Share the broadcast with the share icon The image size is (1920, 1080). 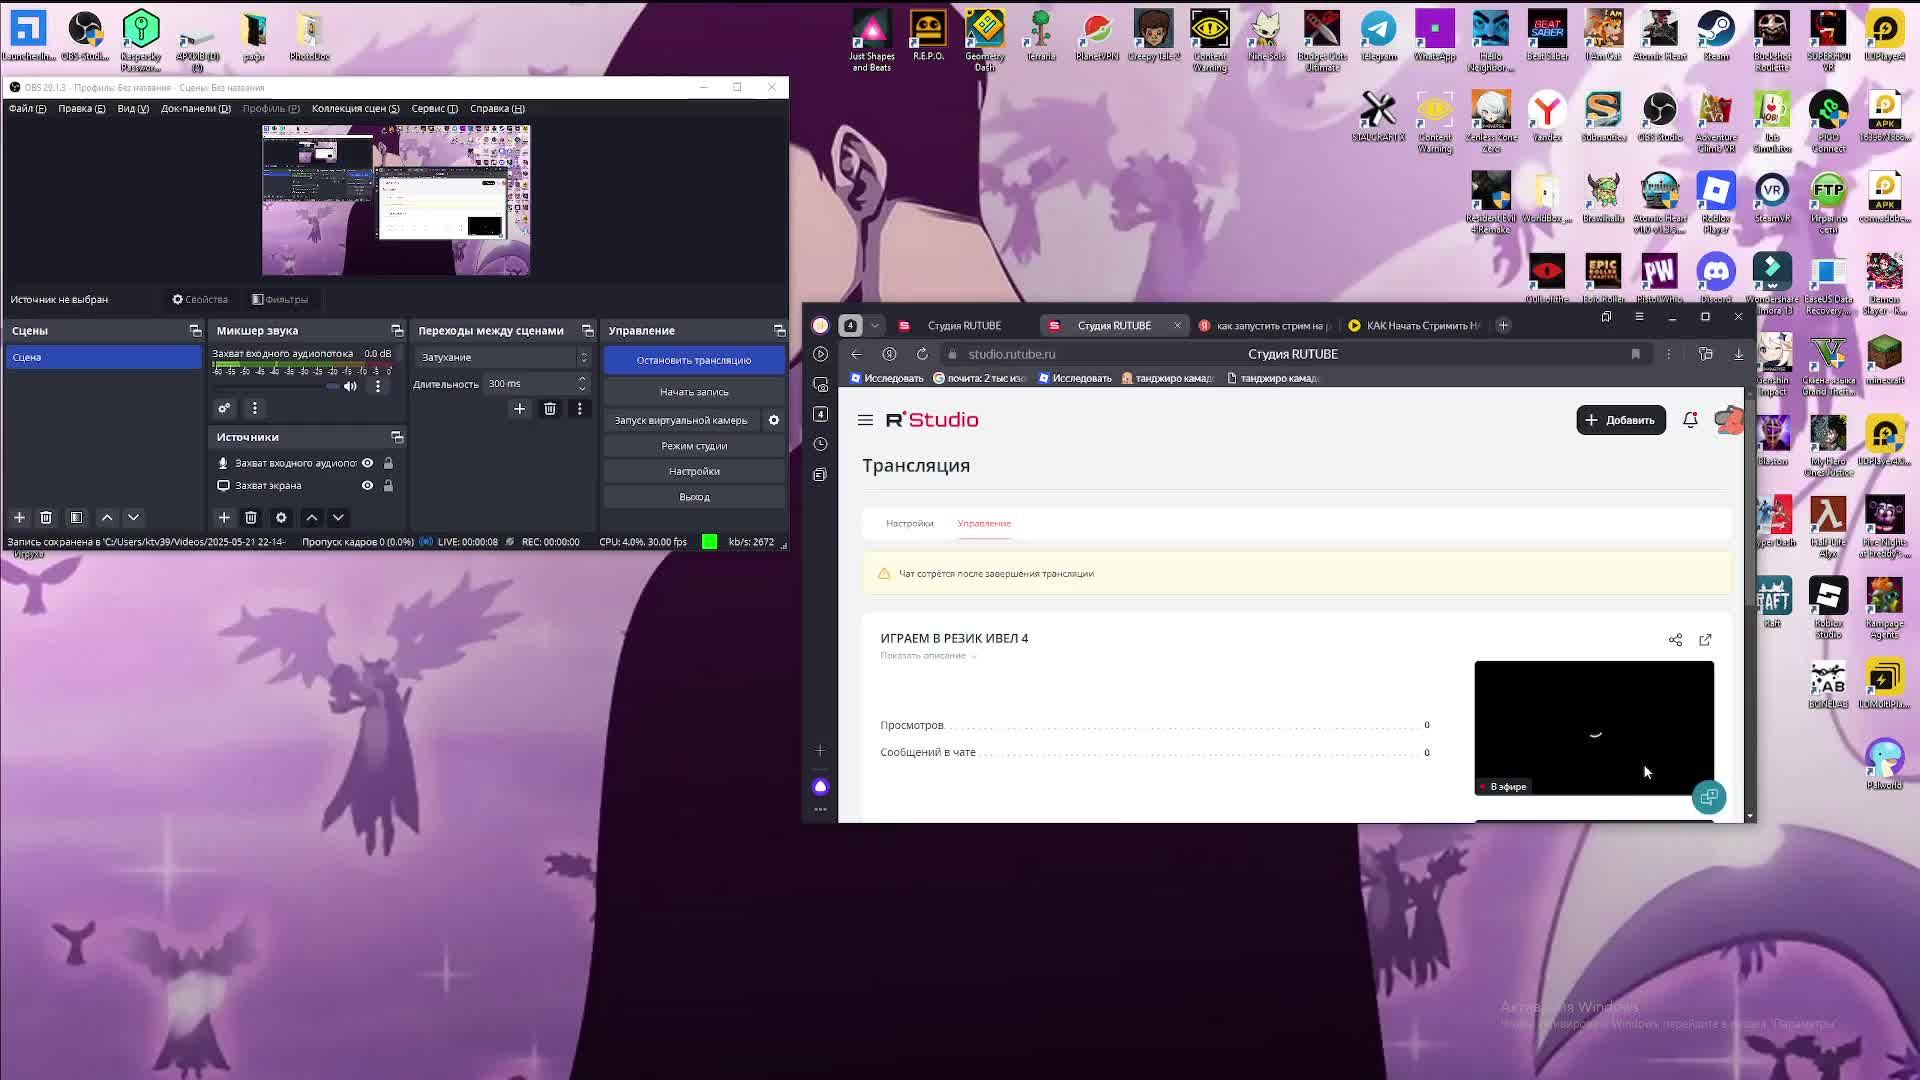1675,640
